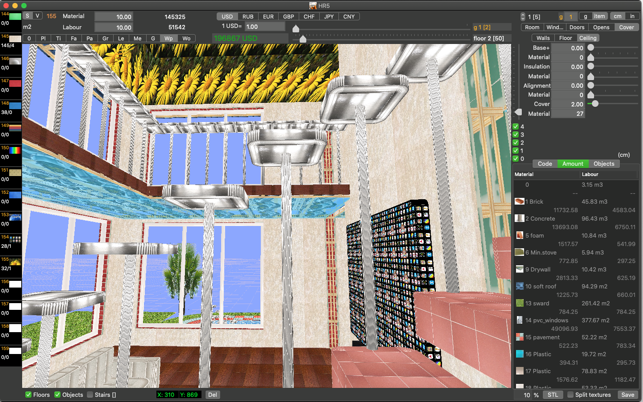Click the 16 Plastic cyan icon
The width and height of the screenshot is (643, 402).
click(519, 354)
